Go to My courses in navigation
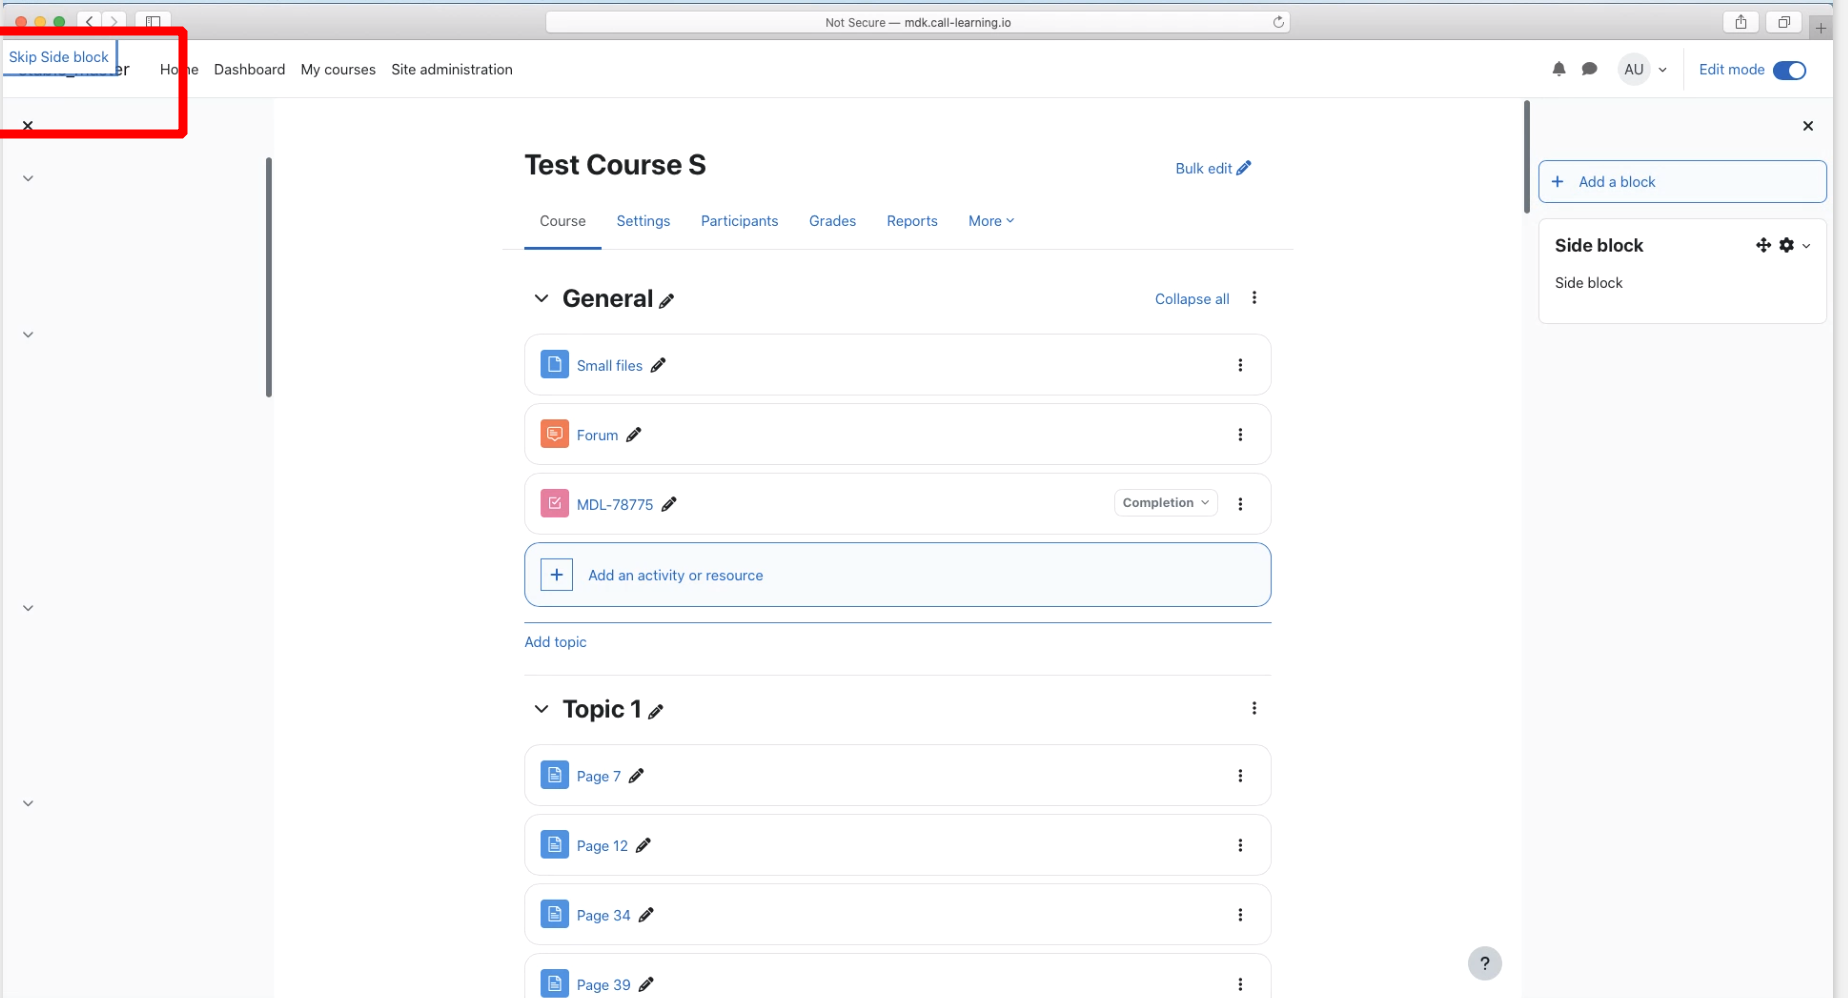This screenshot has width=1848, height=998. click(338, 69)
